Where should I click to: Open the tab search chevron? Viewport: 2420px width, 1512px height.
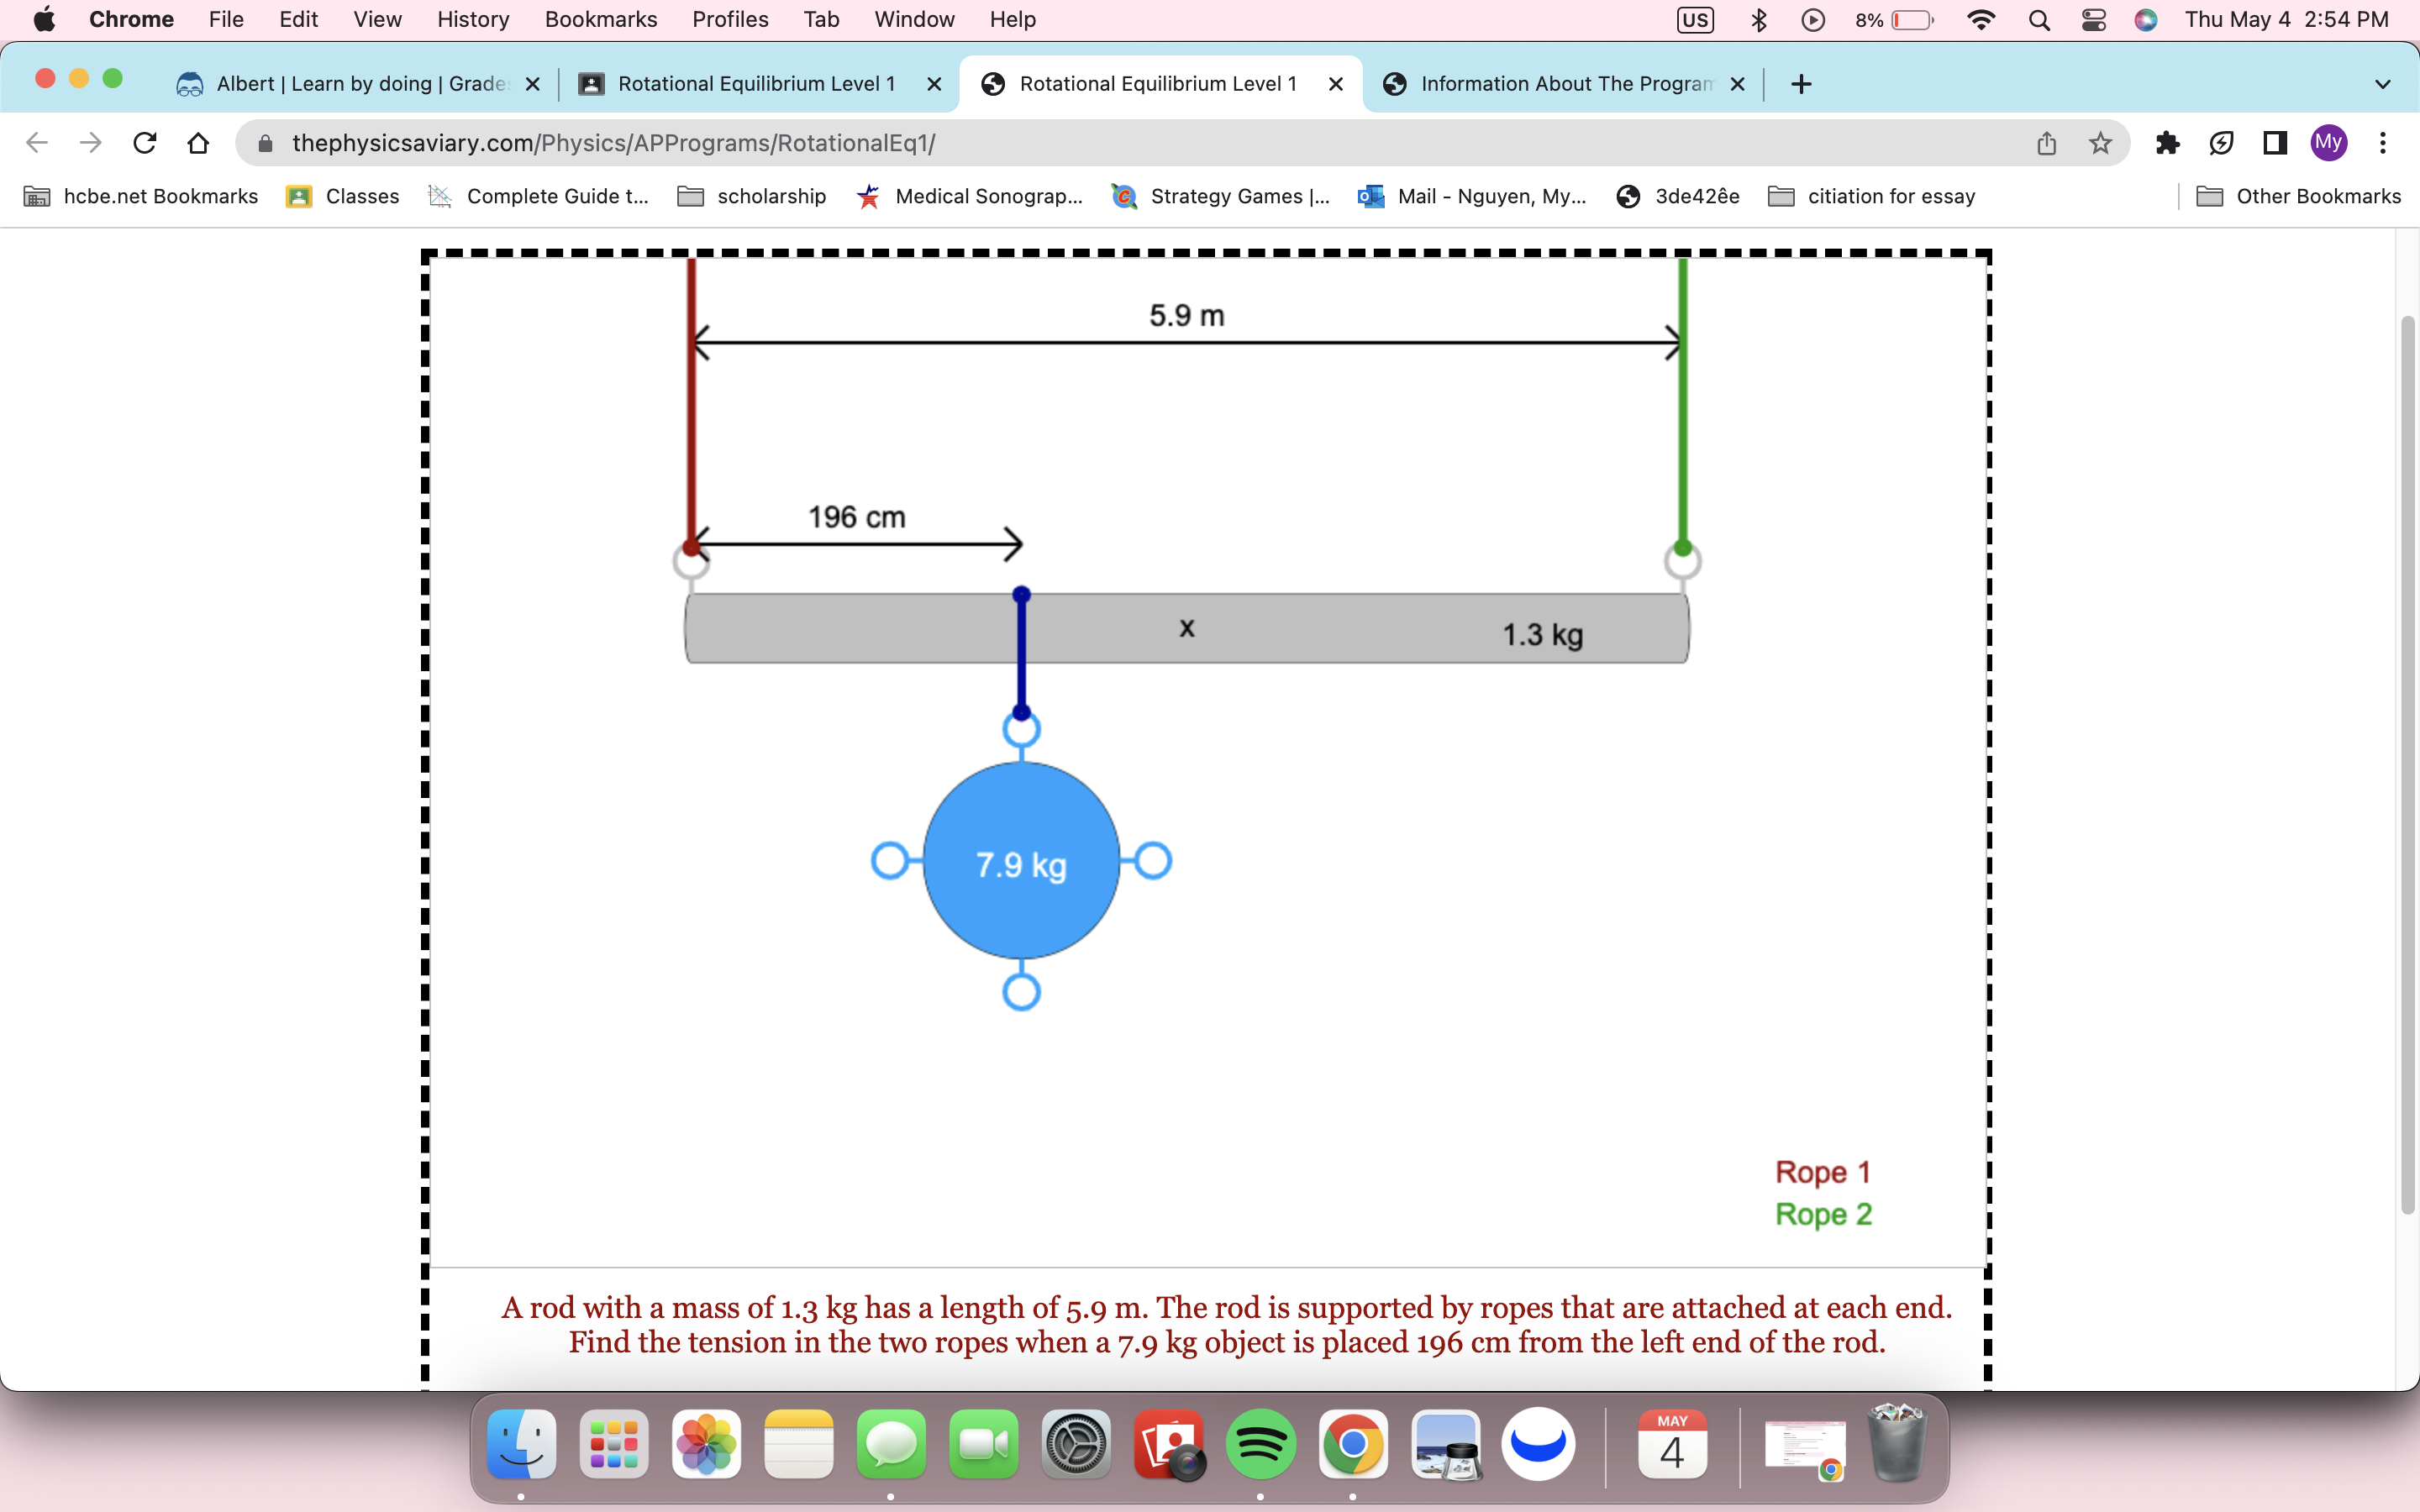coord(2383,83)
